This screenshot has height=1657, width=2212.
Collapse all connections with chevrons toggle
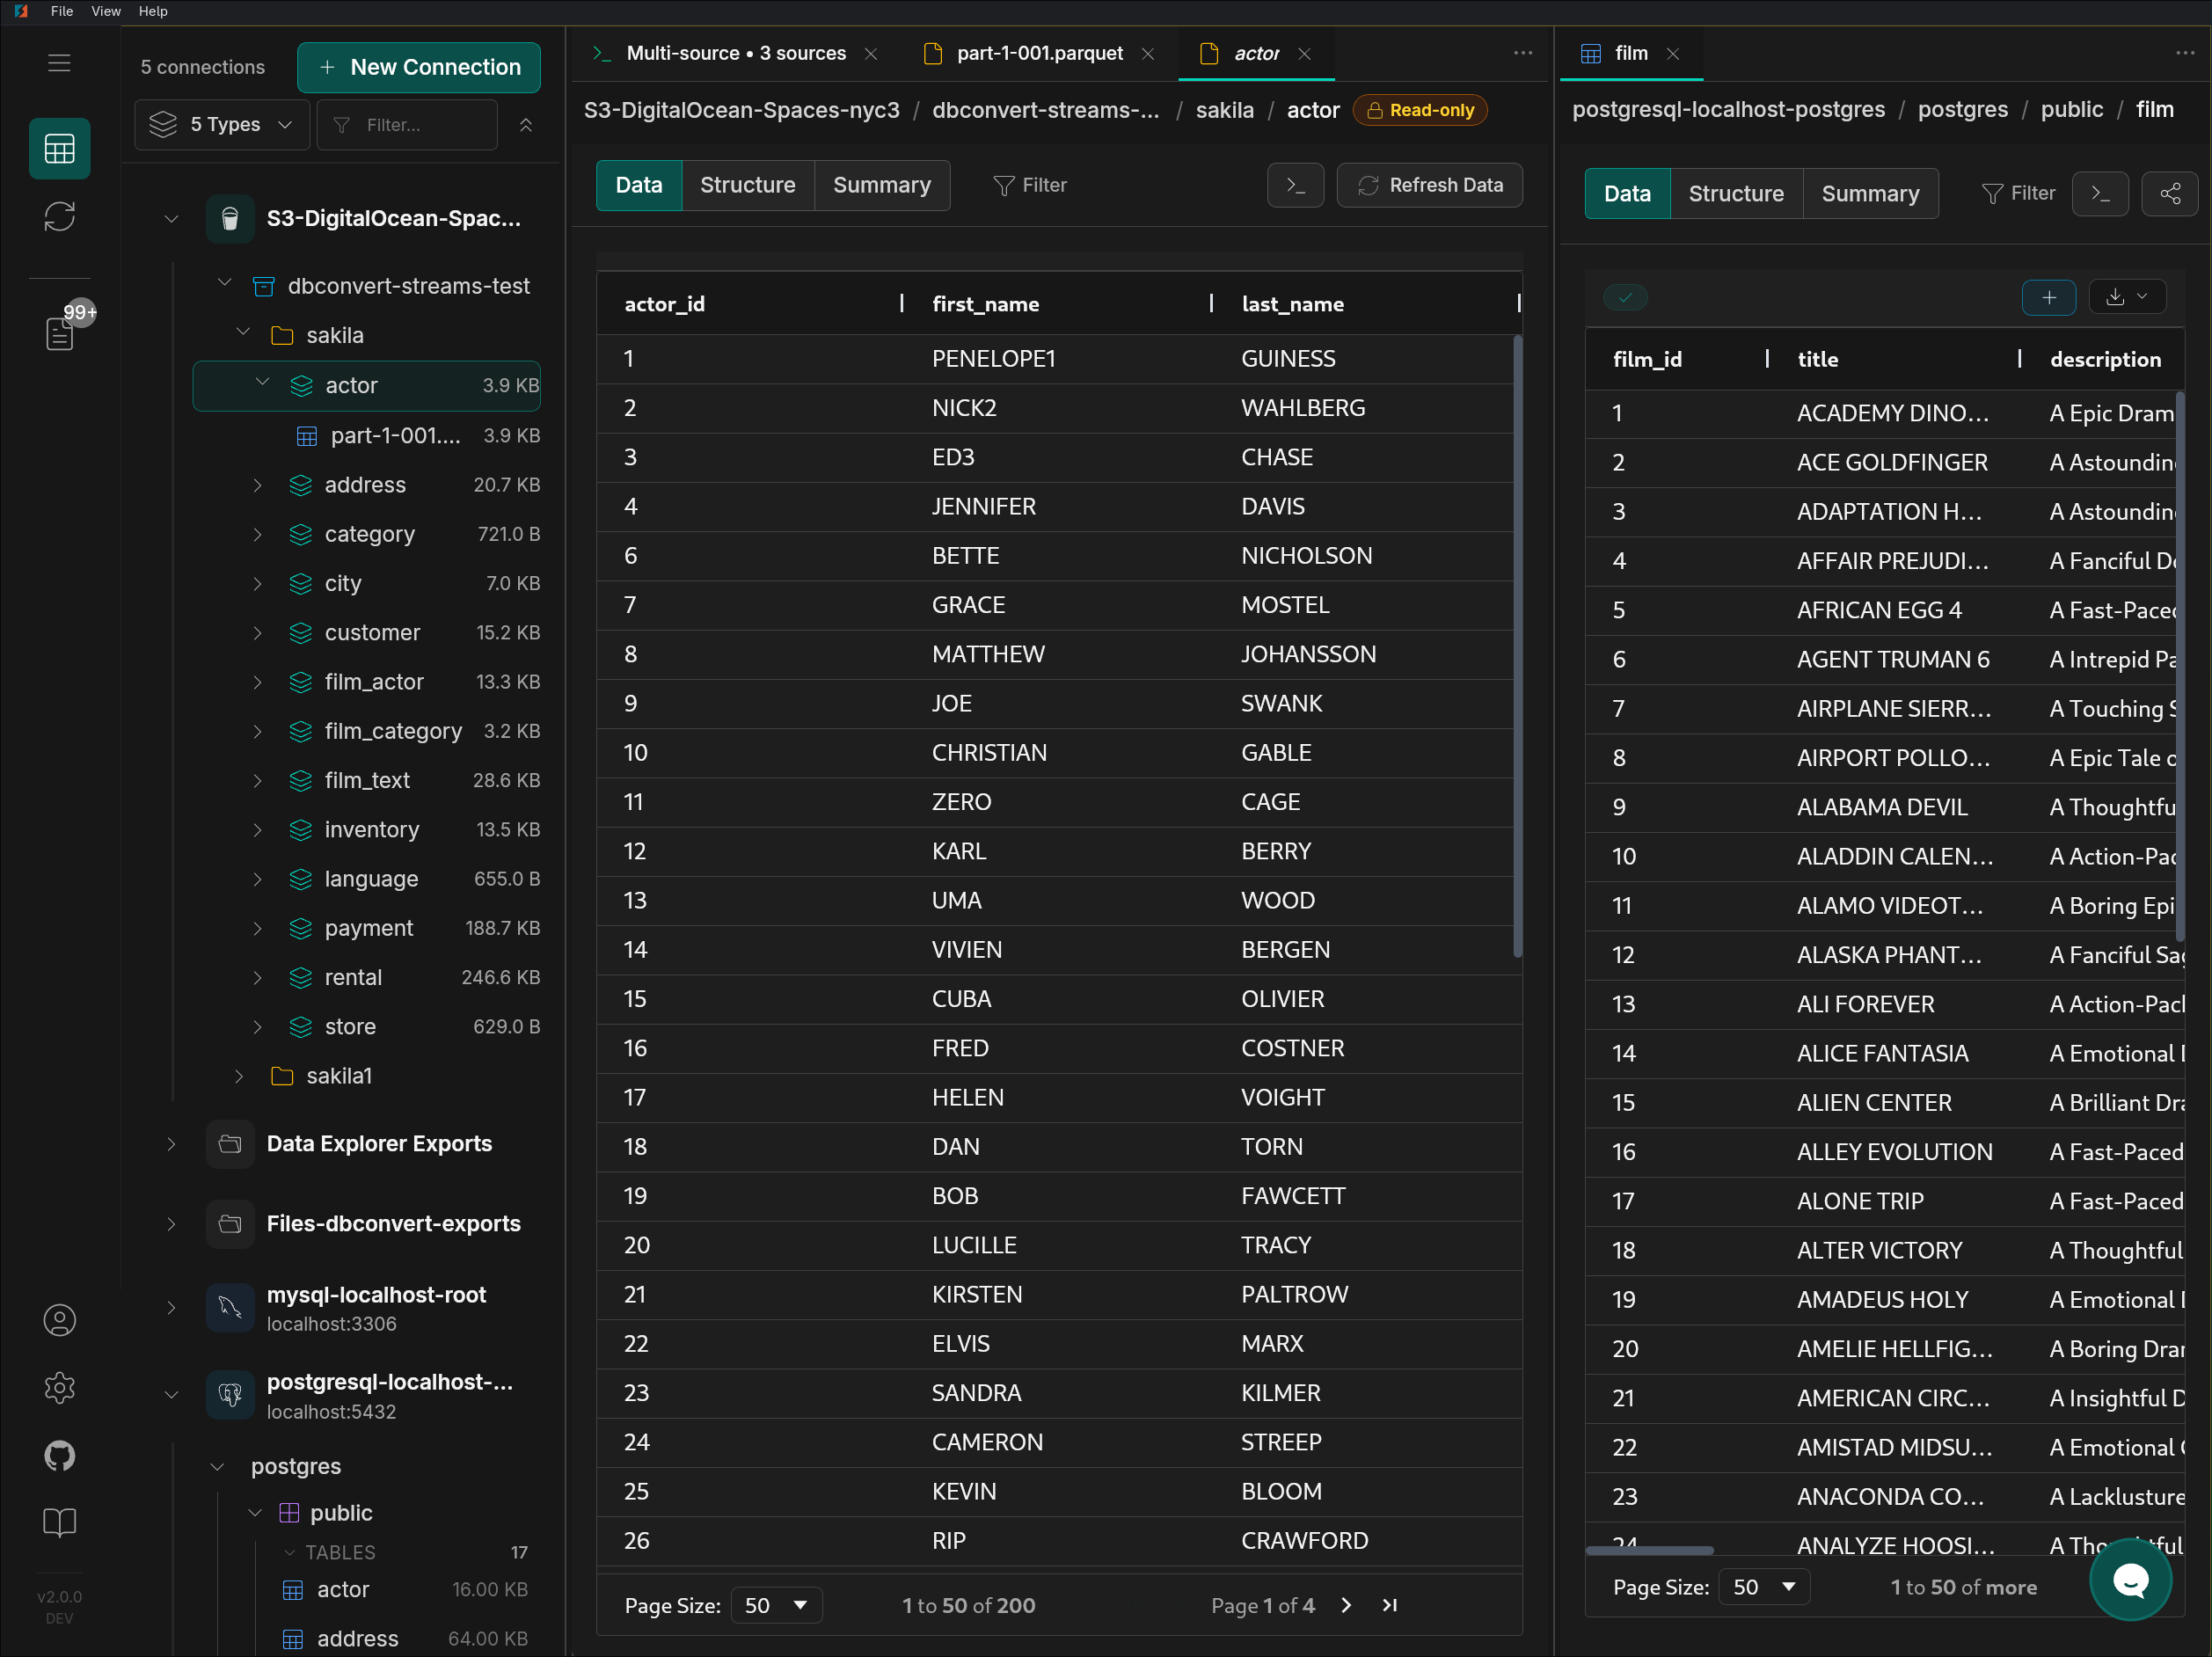[x=526, y=125]
